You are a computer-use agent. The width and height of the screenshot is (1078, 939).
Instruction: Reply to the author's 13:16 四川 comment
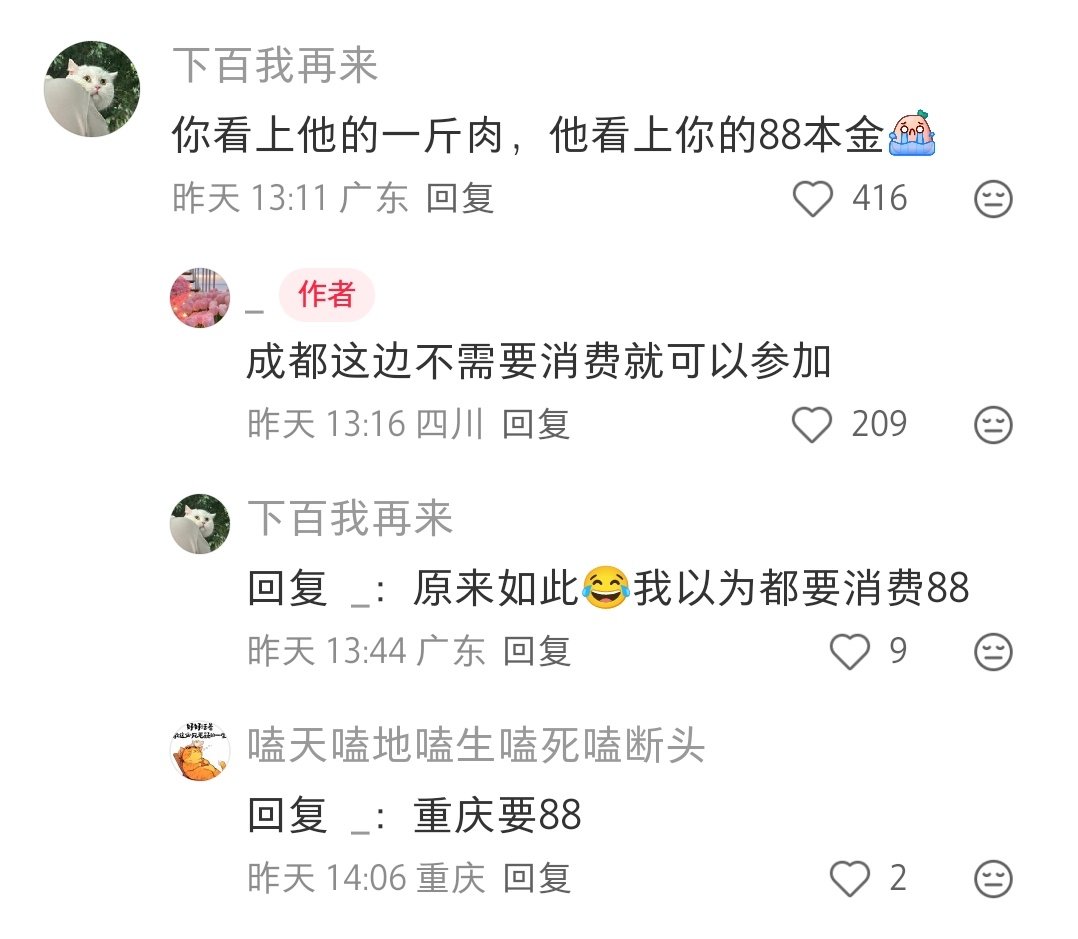(x=536, y=423)
